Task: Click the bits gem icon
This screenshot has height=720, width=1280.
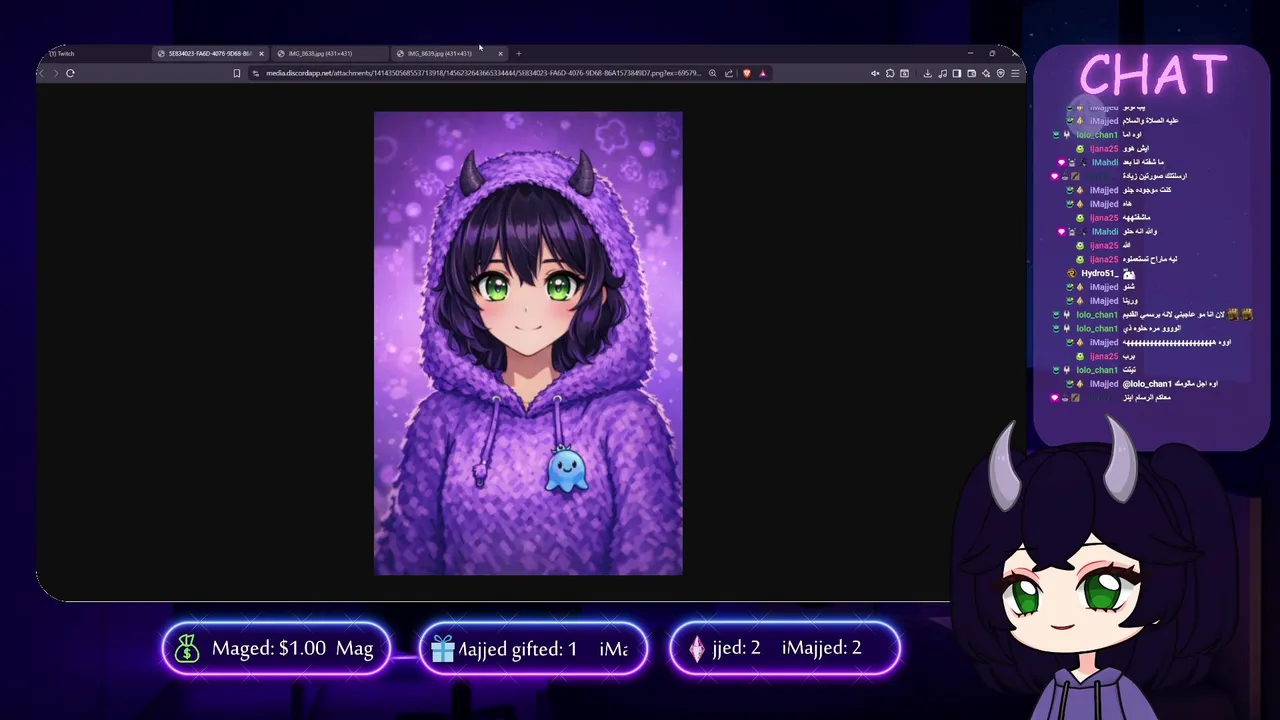Action: click(x=697, y=648)
